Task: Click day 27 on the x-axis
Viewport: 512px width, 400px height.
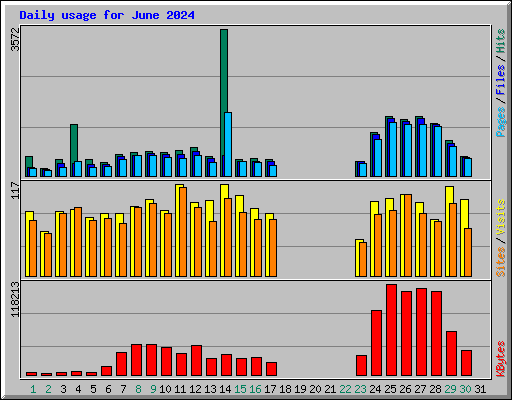Action: click(420, 389)
